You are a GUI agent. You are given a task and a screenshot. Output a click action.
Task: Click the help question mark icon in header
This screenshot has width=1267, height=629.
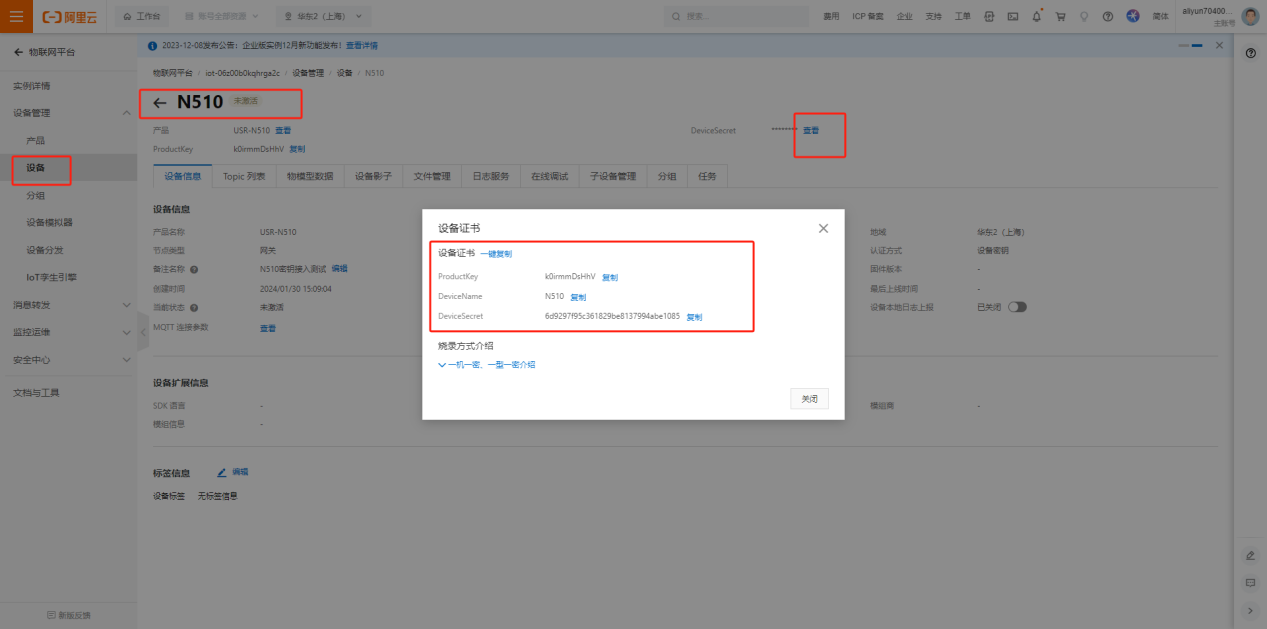coord(1107,16)
